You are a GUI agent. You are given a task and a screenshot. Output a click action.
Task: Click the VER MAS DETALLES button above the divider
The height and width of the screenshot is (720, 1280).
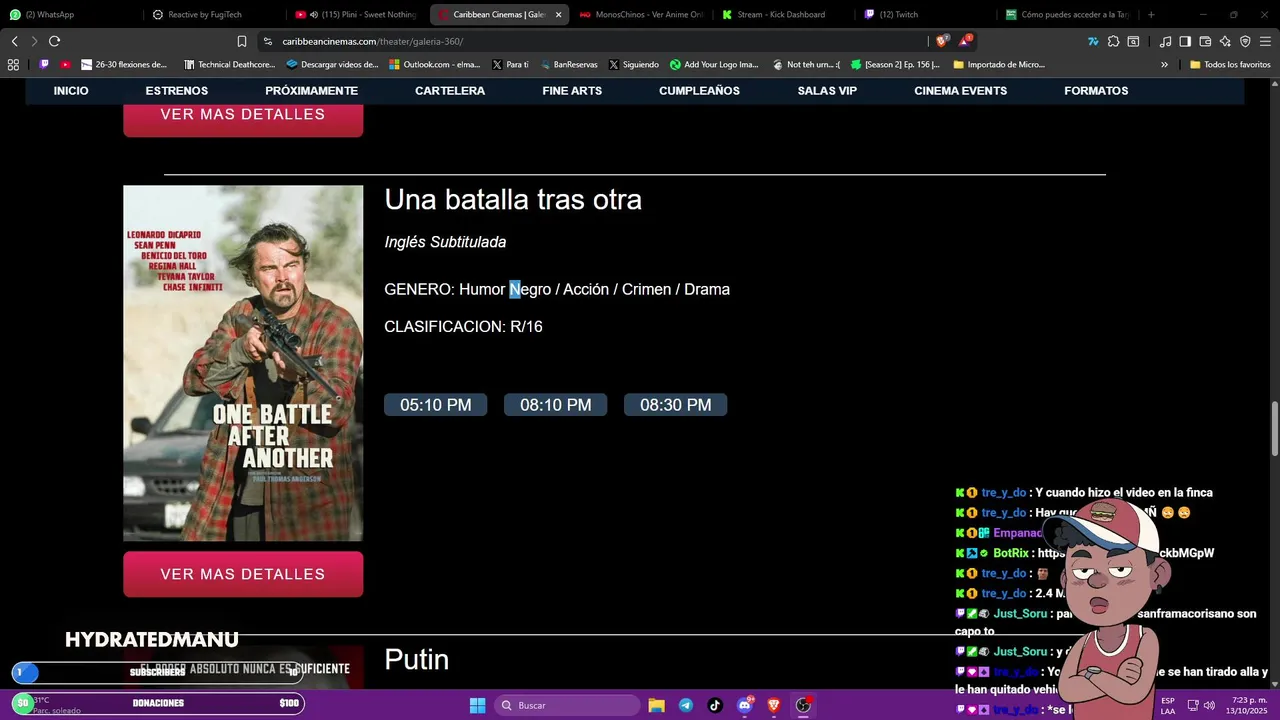click(243, 118)
